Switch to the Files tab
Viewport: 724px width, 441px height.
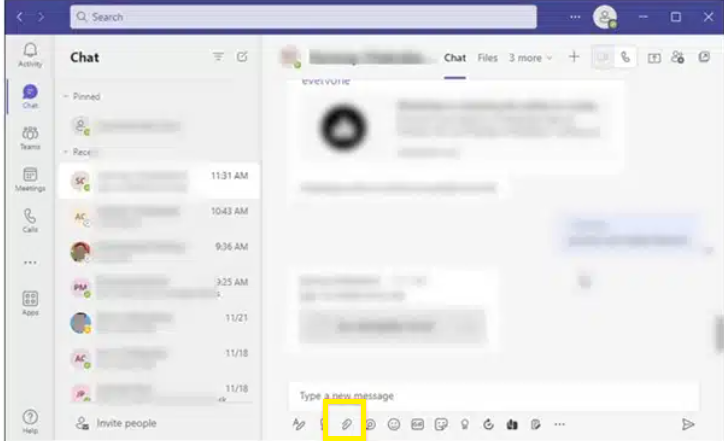click(487, 58)
